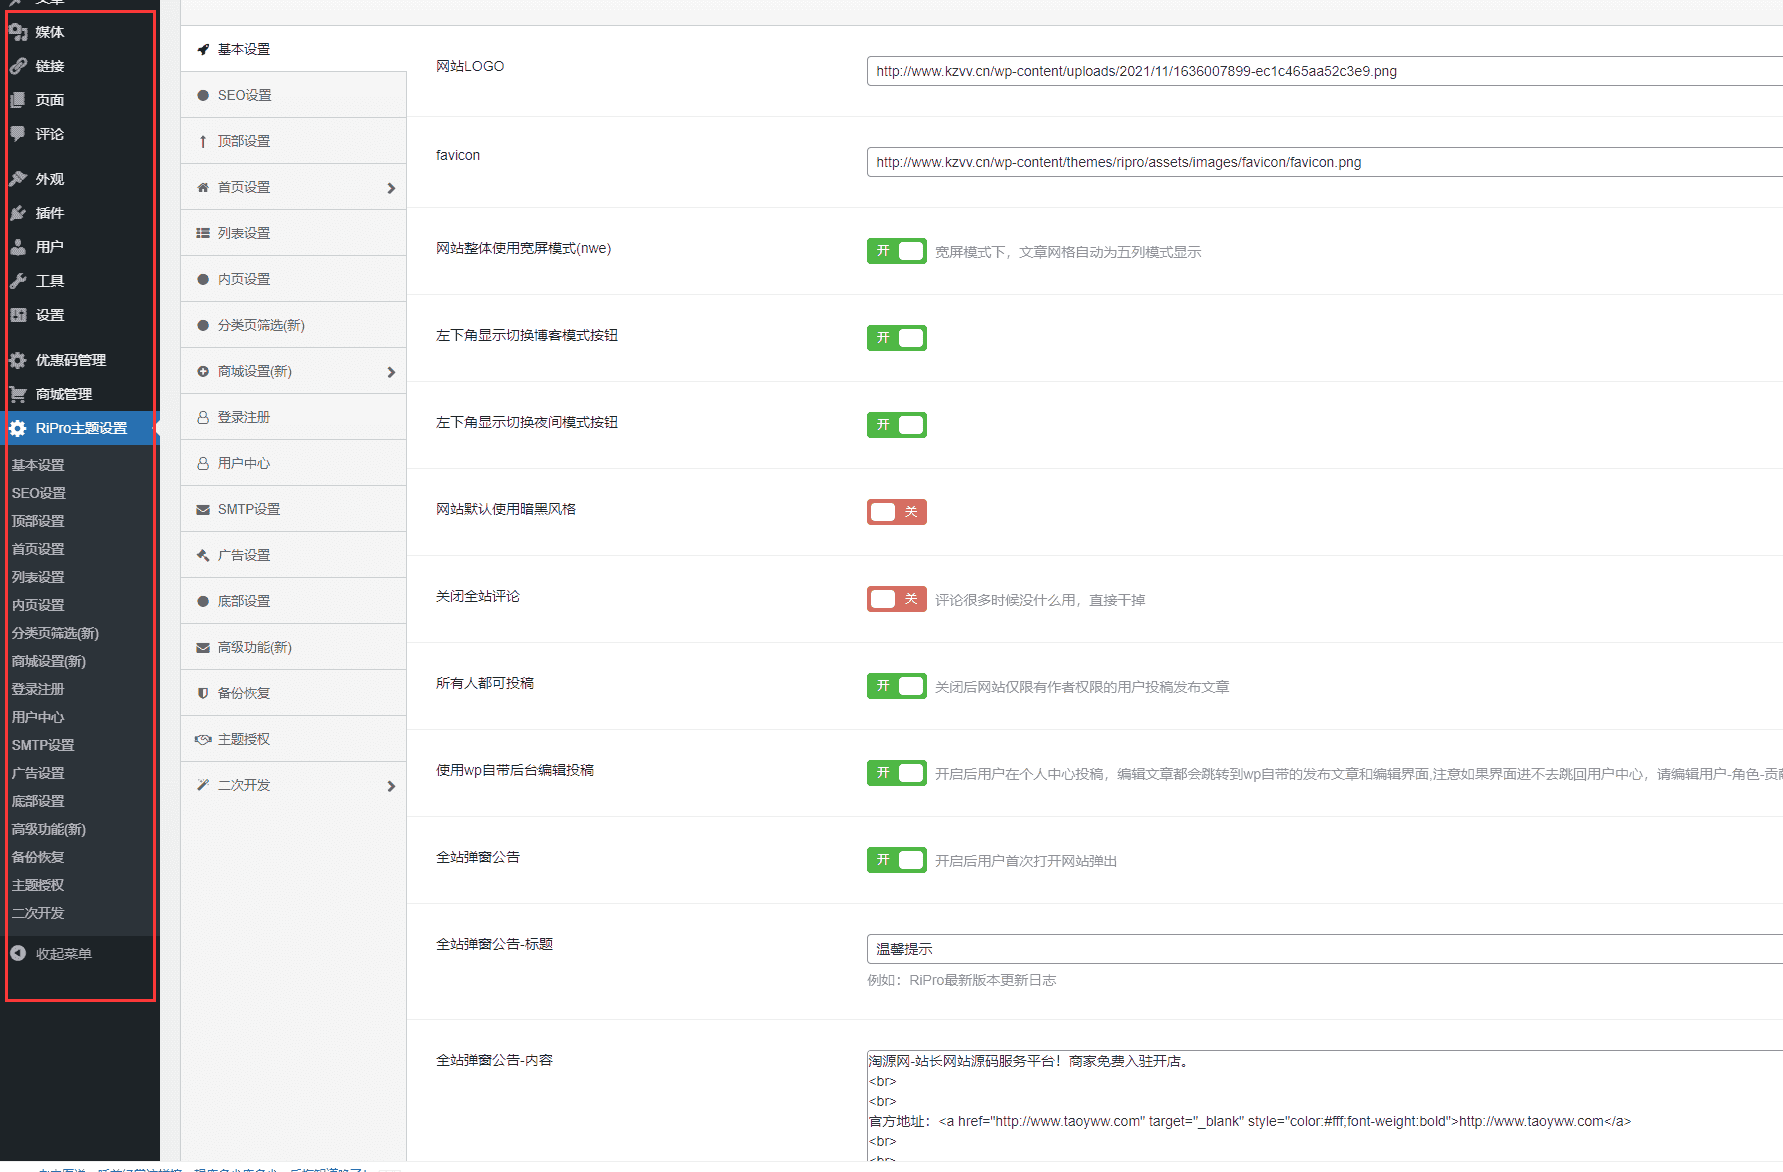This screenshot has width=1783, height=1172.
Task: Click the favicon URL input field
Action: pos(1325,162)
